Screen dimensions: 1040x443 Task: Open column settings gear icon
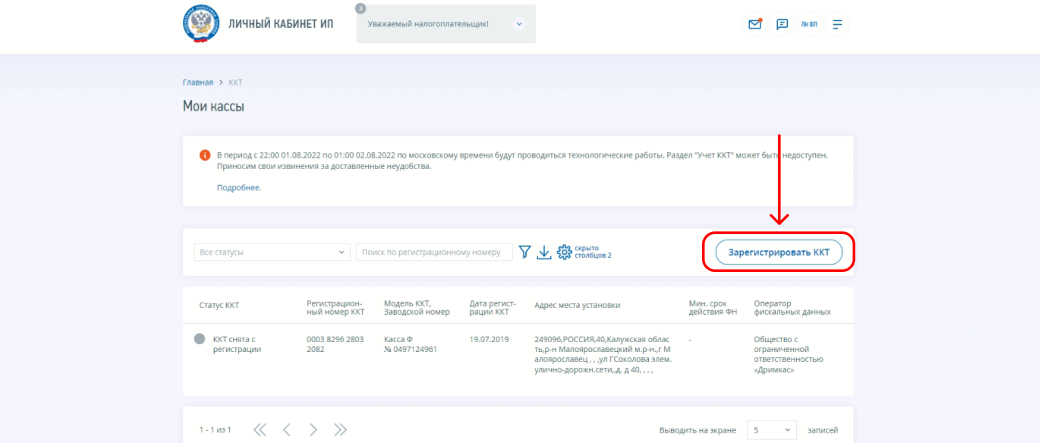click(564, 253)
